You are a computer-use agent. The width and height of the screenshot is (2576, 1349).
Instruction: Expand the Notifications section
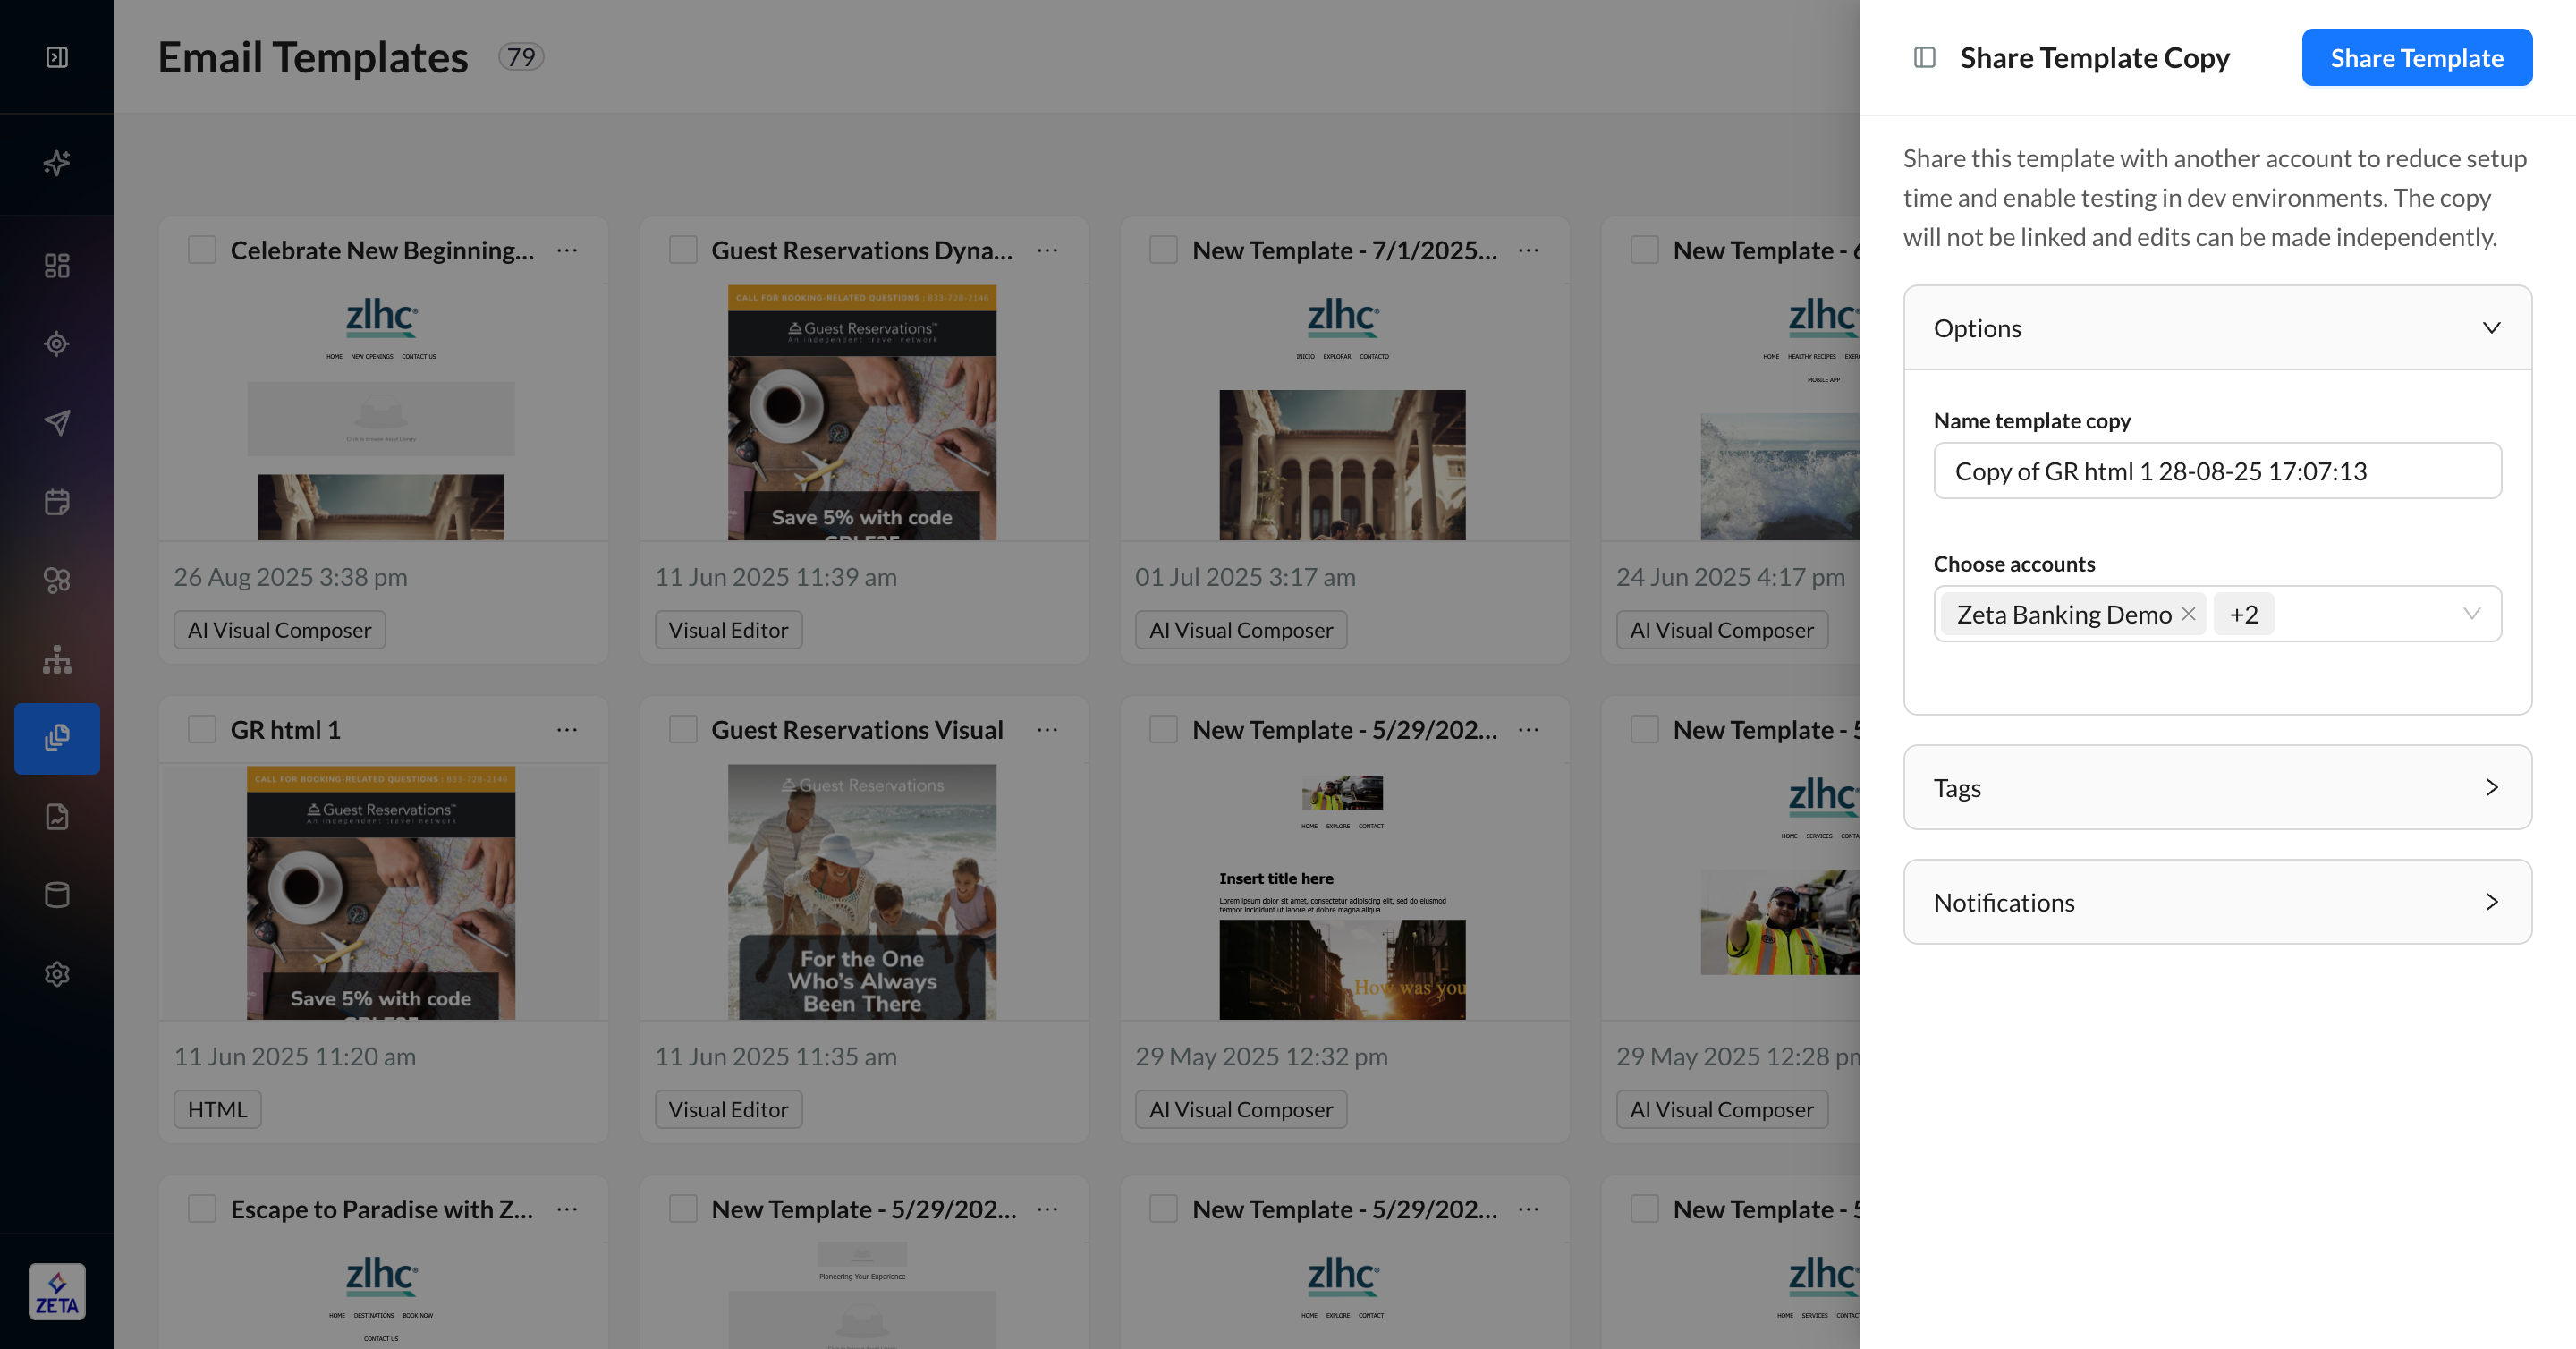(x=2491, y=902)
